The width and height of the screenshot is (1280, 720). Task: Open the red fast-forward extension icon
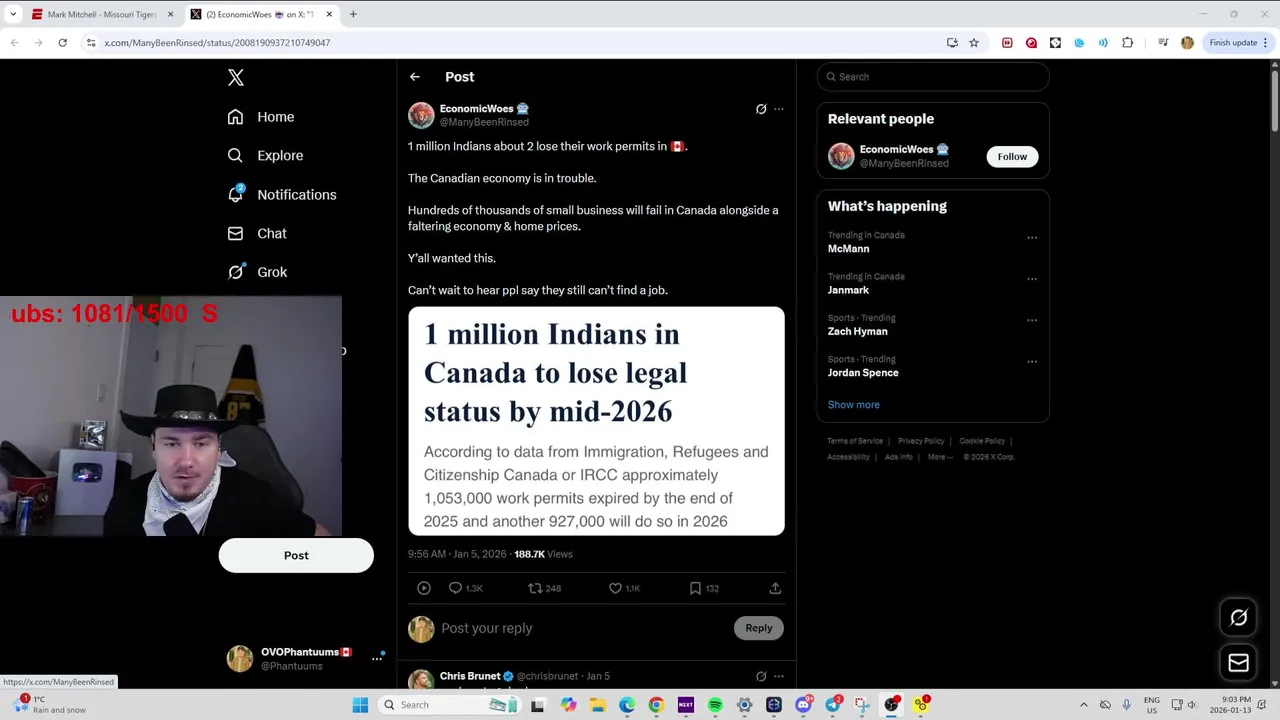point(1007,43)
